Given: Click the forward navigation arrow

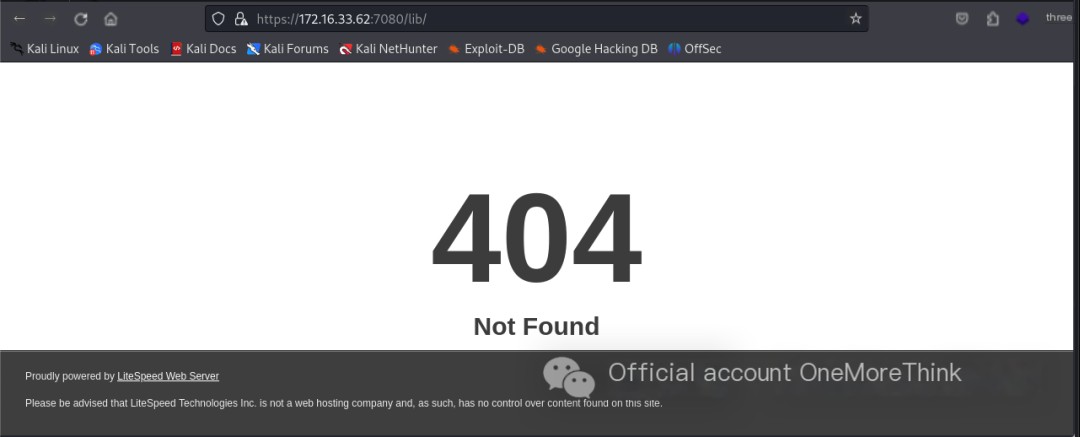Looking at the screenshot, I should tap(50, 19).
